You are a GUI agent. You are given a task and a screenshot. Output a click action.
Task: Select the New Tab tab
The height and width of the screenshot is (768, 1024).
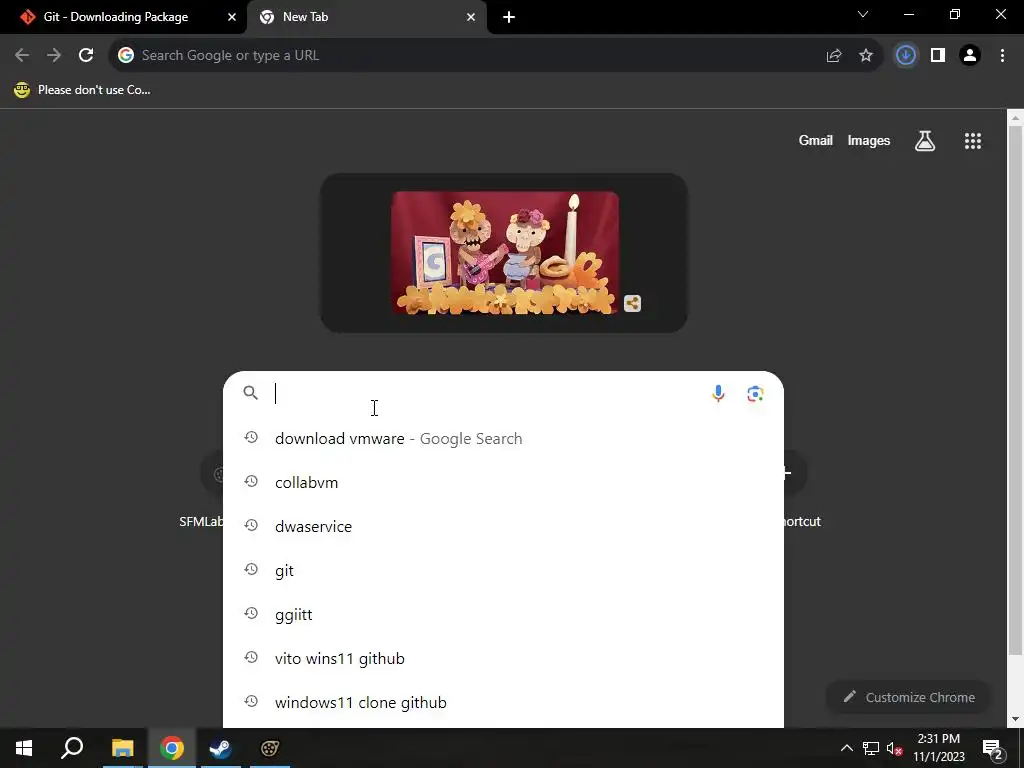[x=366, y=17]
